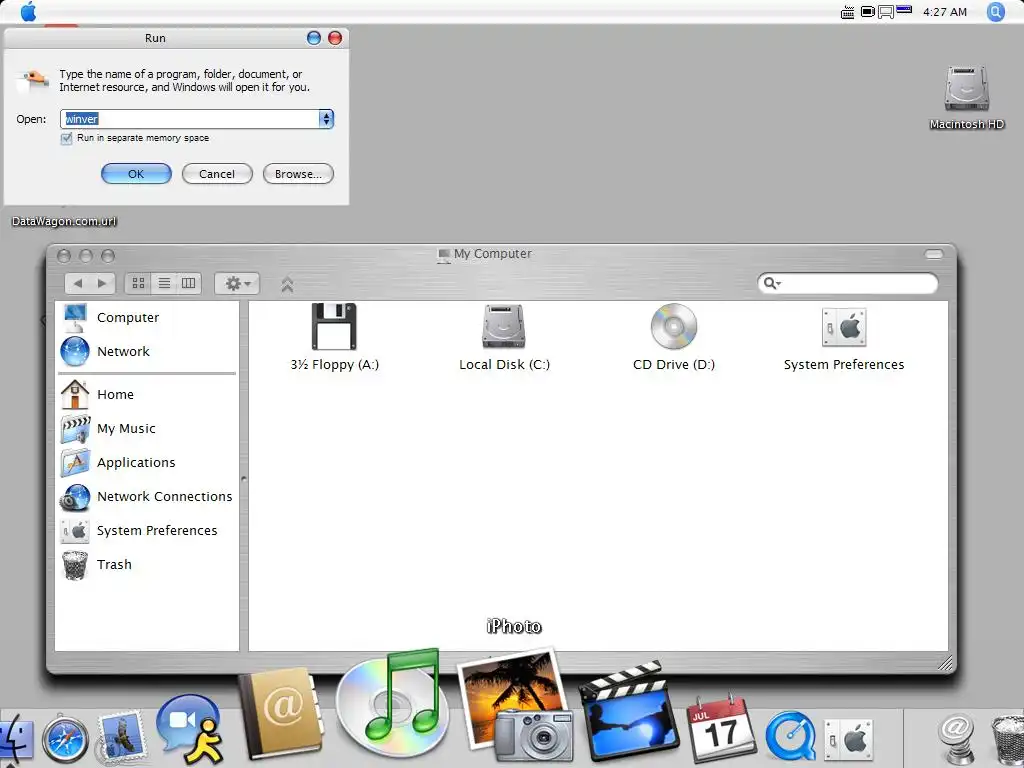The height and width of the screenshot is (768, 1024).
Task: Switch to column view in My Computer
Action: coord(189,283)
